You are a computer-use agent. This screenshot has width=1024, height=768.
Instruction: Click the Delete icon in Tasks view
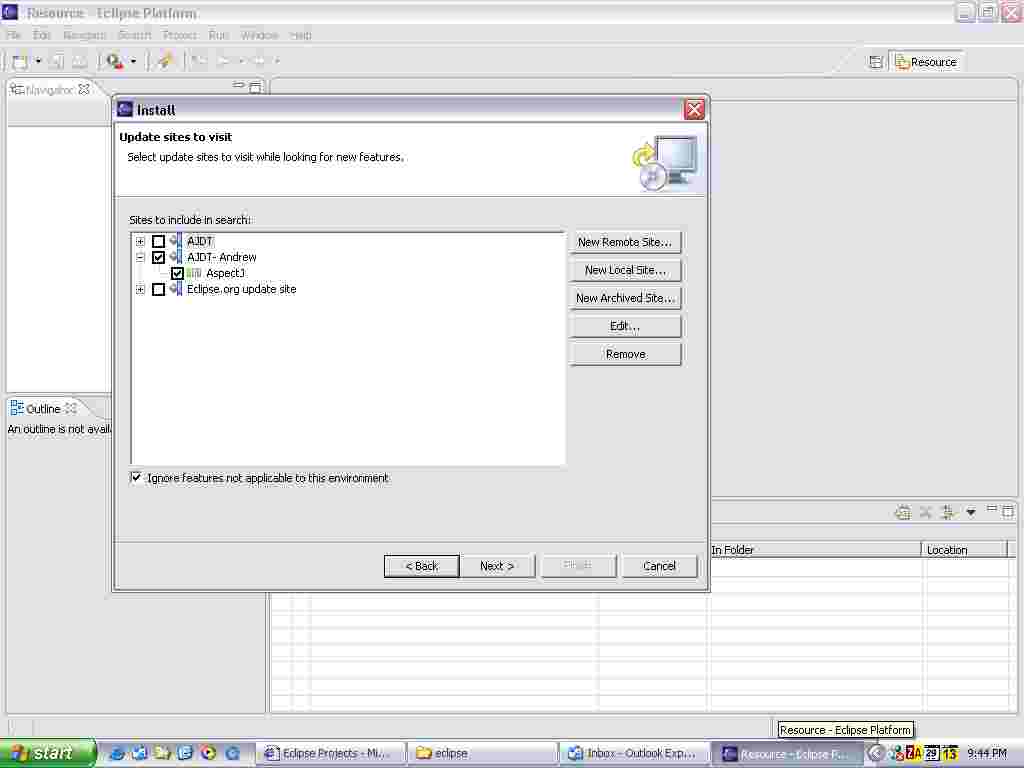point(925,513)
